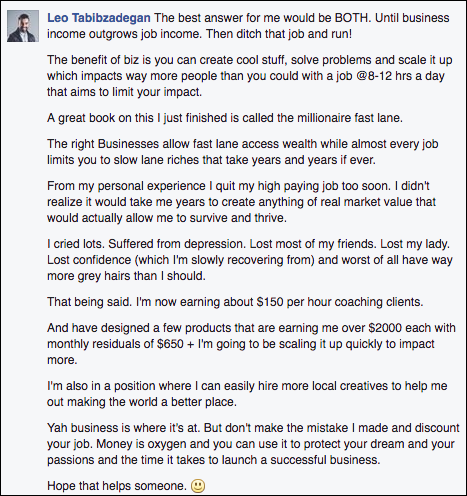The width and height of the screenshot is (467, 496).
Task: Click the '@8-12' text in the comment
Action: [x=373, y=76]
